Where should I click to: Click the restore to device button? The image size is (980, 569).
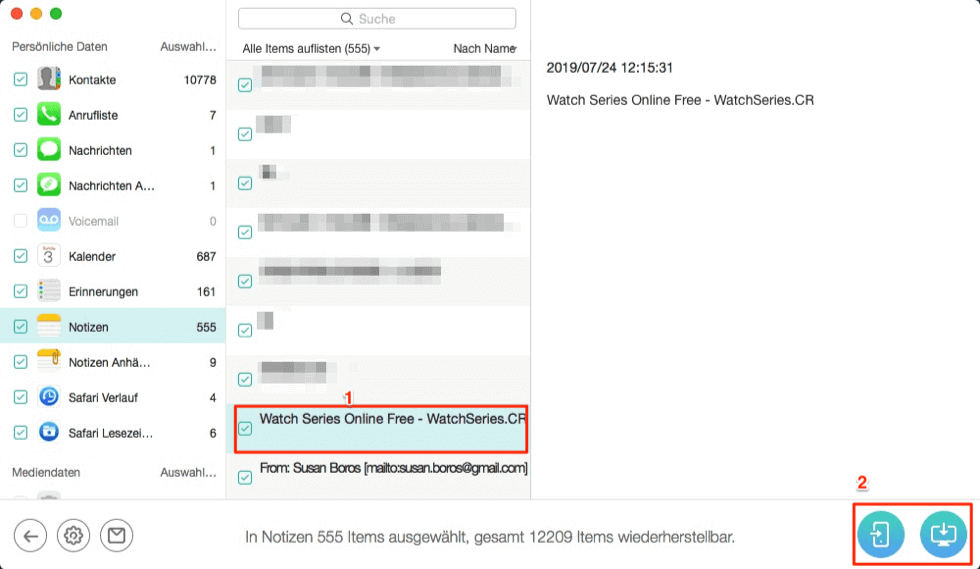pos(881,535)
